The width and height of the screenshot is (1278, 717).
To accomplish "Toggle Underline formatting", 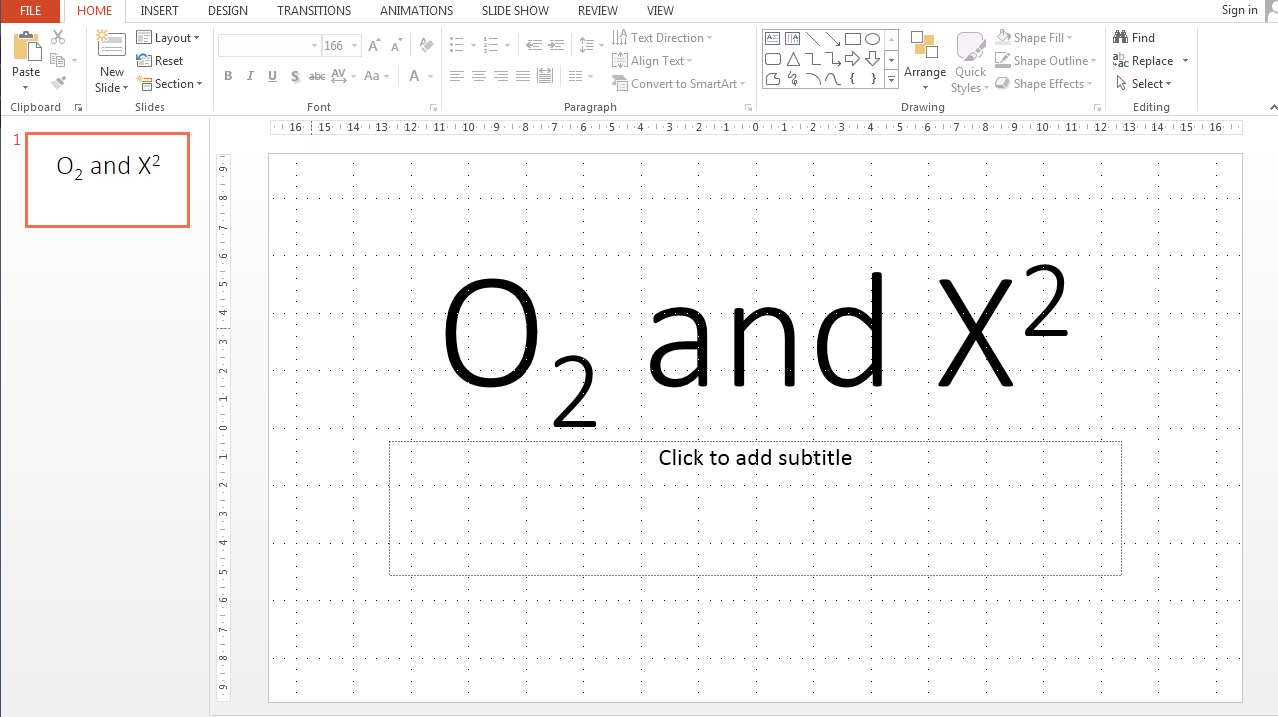I will 272,76.
